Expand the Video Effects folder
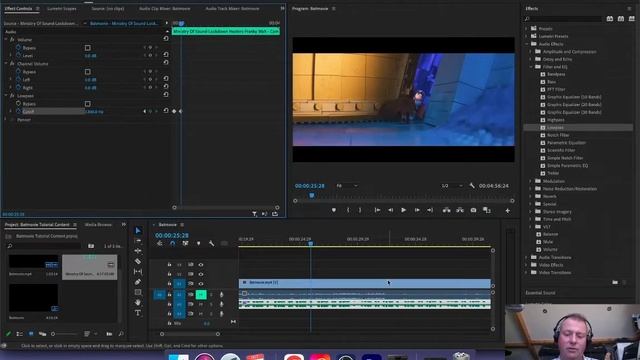The height and width of the screenshot is (360, 640). pyautogui.click(x=527, y=265)
